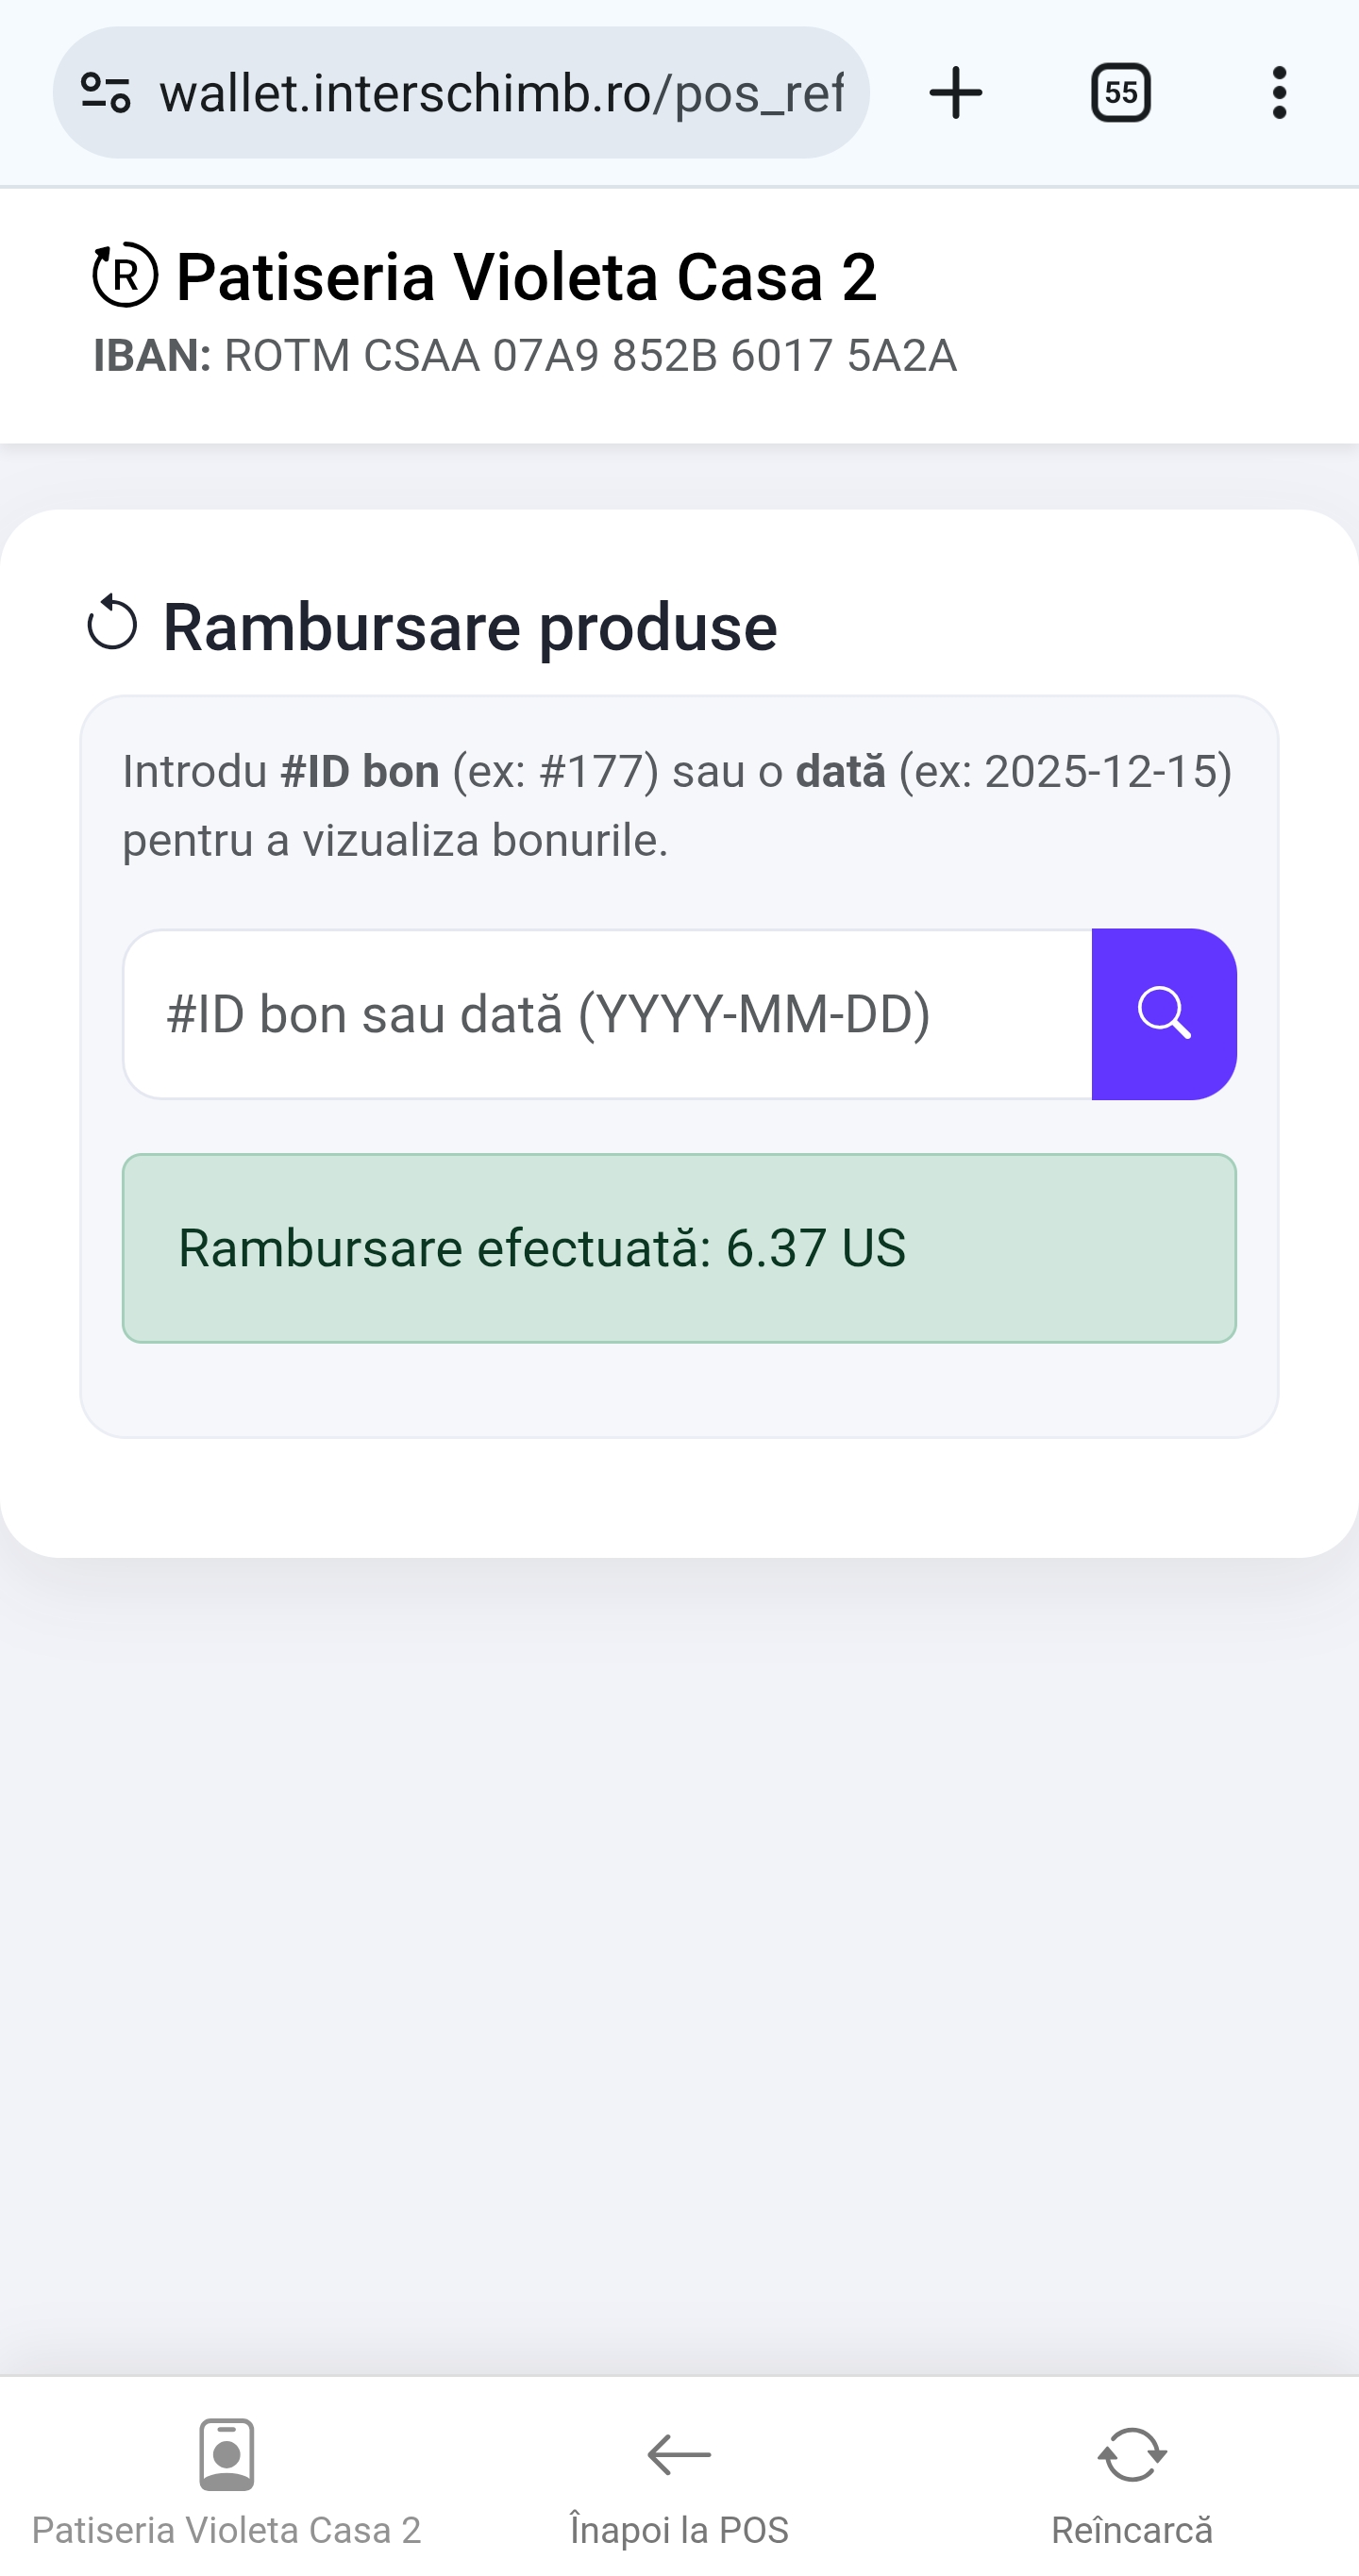Screen dimensions: 1359x2576
Task: Tap Patiseria Violeta Casa 2 label in bottom bar
Action: tap(226, 2530)
